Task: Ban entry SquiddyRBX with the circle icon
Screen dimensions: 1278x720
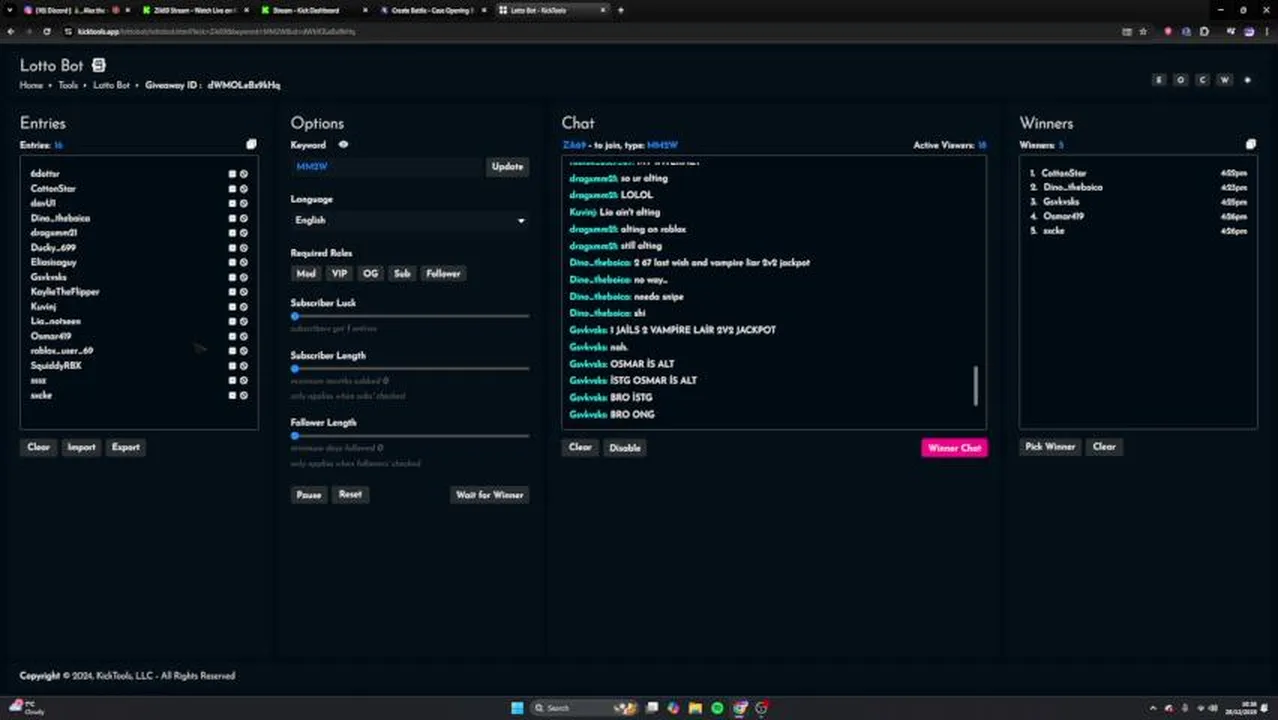Action: click(x=243, y=365)
